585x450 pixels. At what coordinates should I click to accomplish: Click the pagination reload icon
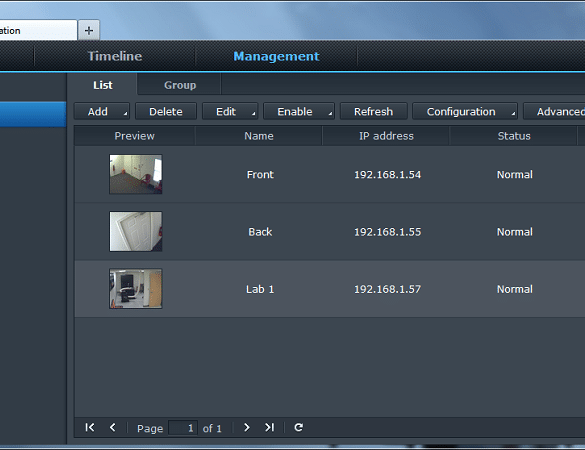point(298,427)
